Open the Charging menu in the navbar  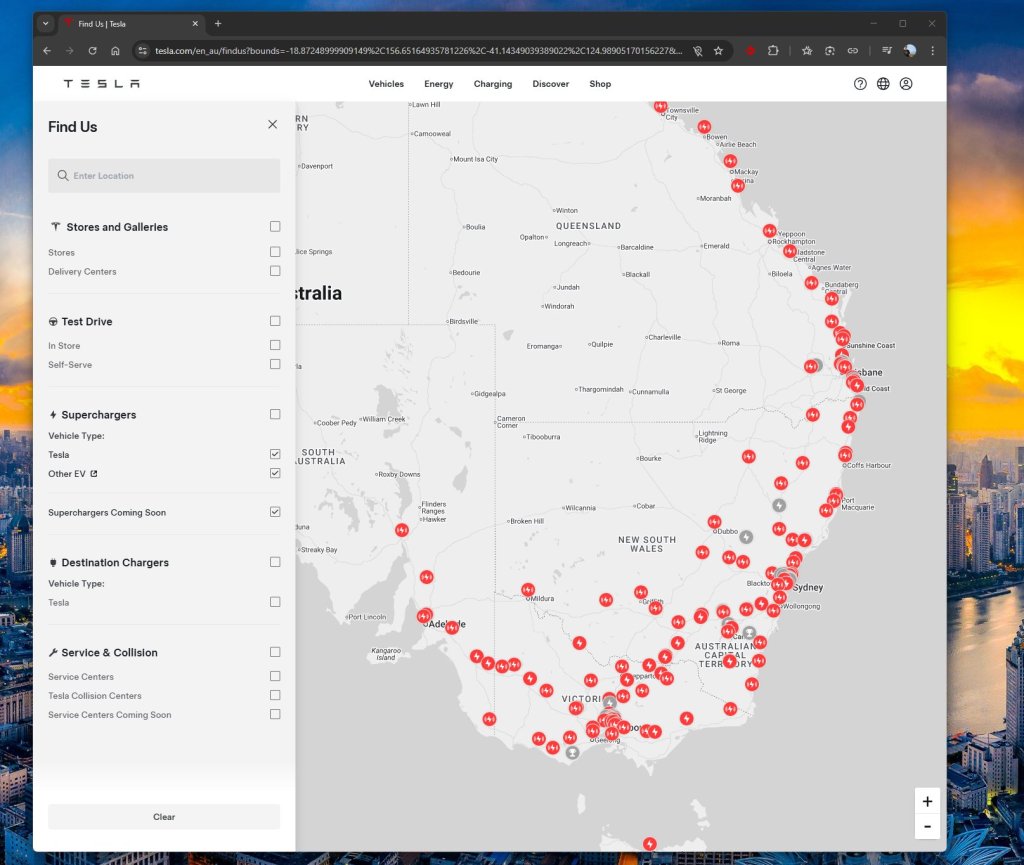(x=492, y=84)
